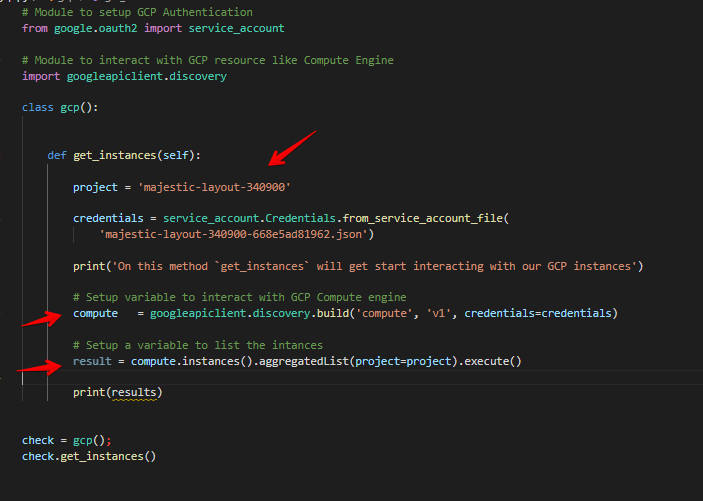Image resolution: width=703 pixels, height=501 pixels.
Task: Click "service_account" in the from-import line
Action: pyautogui.click(x=236, y=28)
